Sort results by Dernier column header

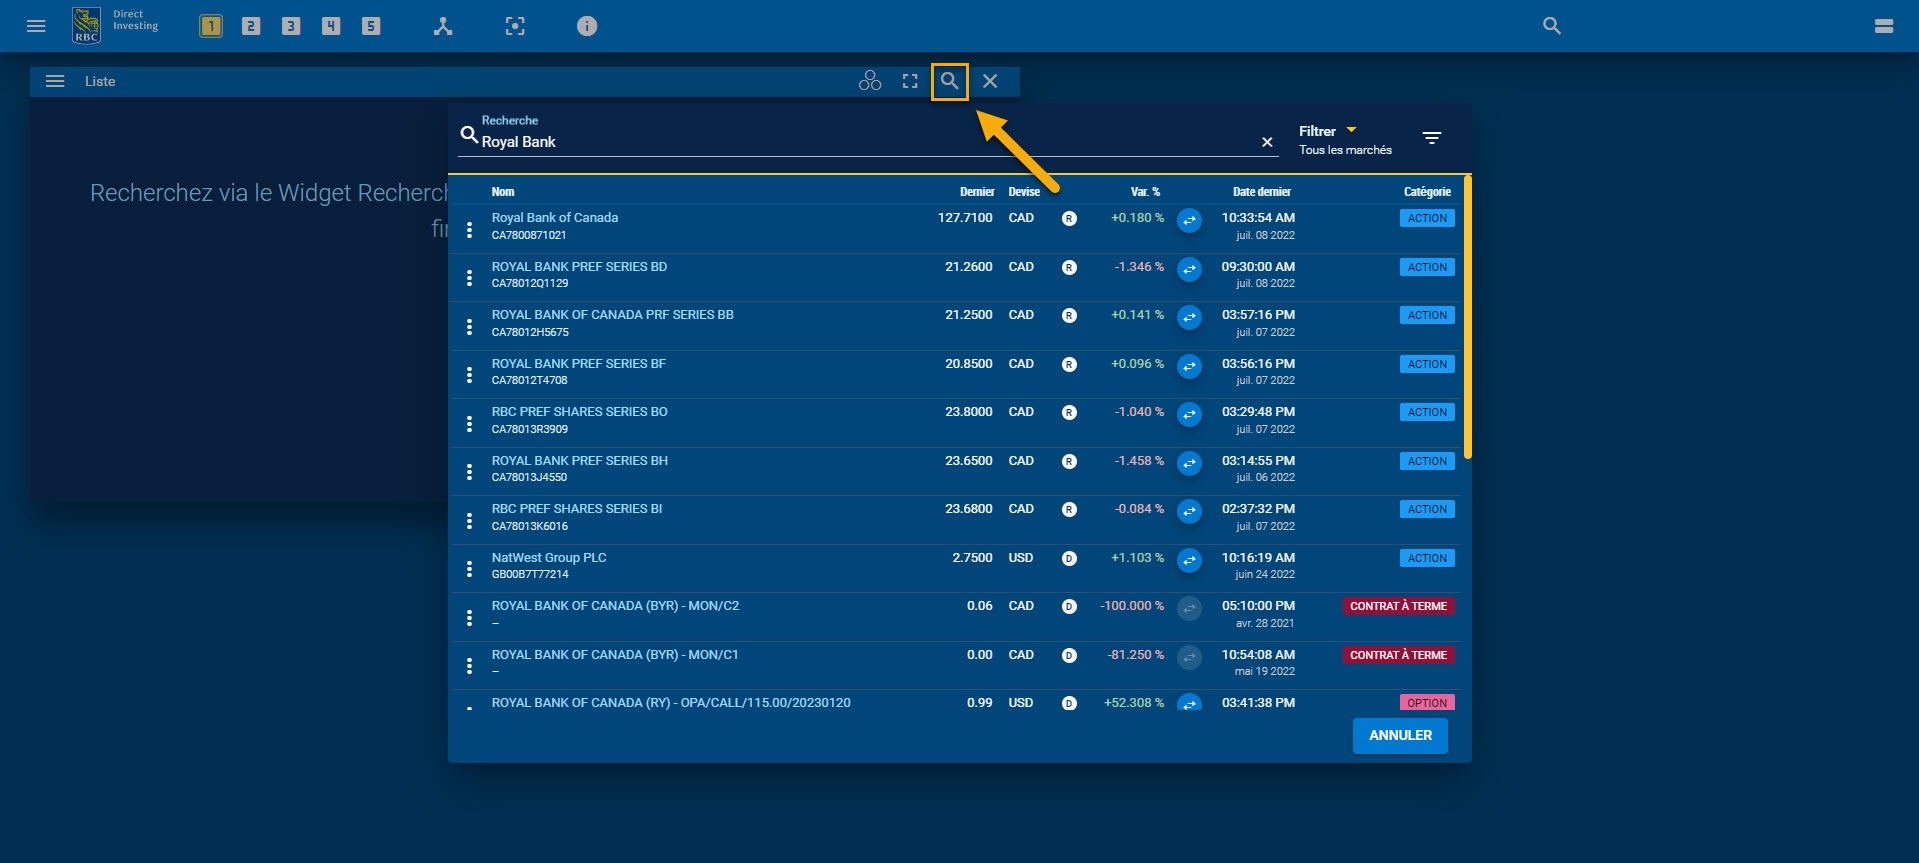point(977,192)
